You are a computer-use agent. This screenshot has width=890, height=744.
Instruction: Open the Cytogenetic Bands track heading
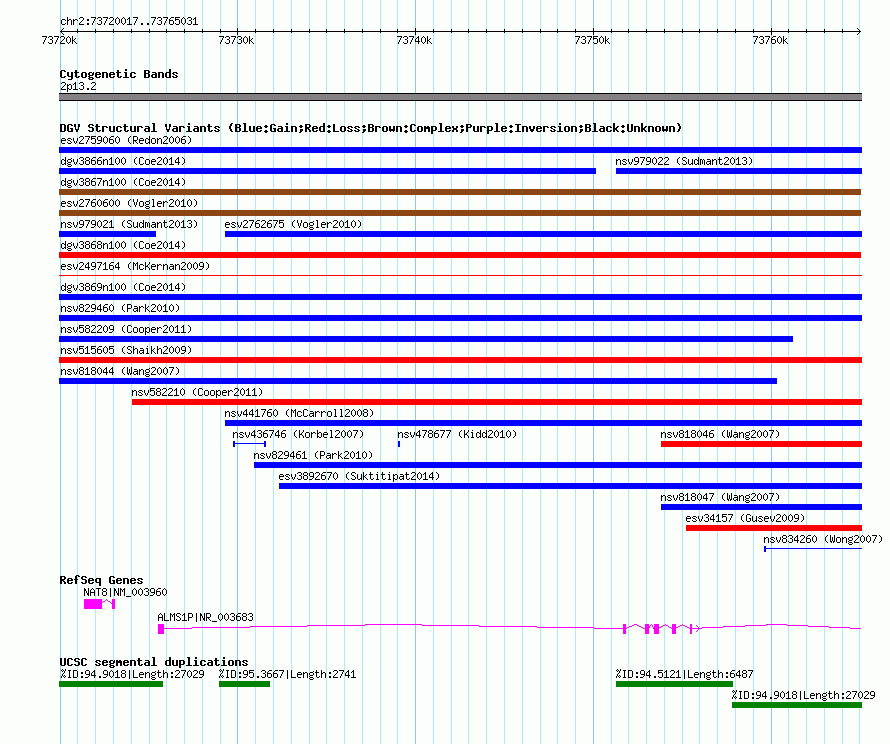click(x=118, y=74)
